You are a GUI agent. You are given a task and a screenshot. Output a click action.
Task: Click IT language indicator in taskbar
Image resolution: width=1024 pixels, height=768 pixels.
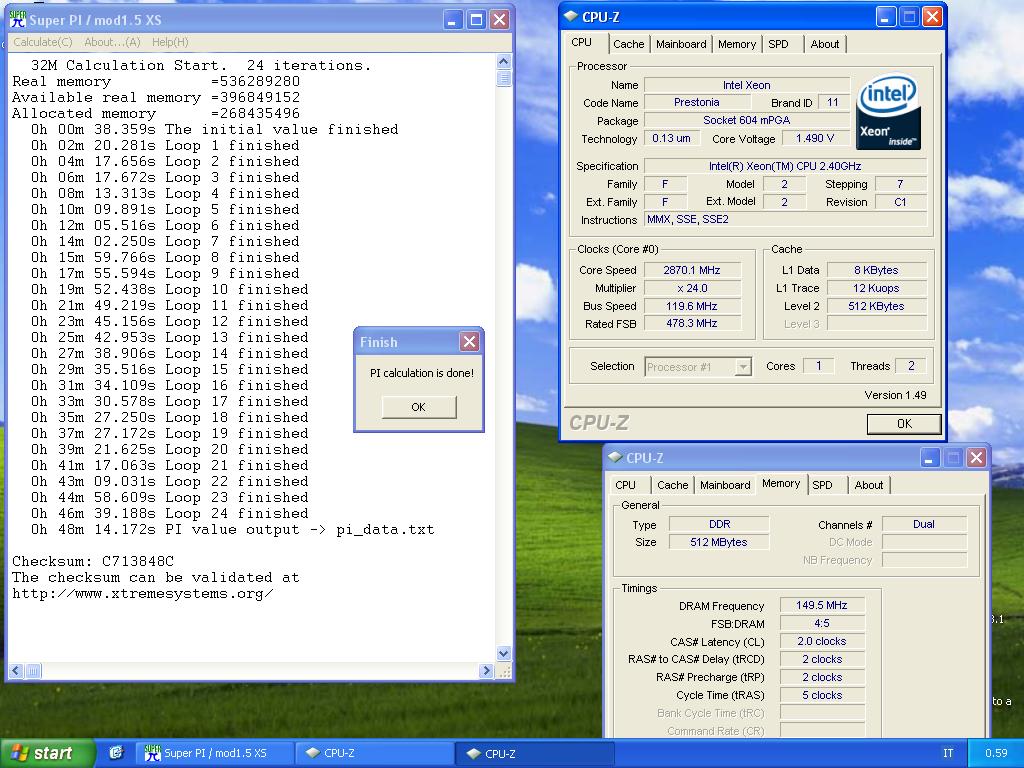pos(948,753)
